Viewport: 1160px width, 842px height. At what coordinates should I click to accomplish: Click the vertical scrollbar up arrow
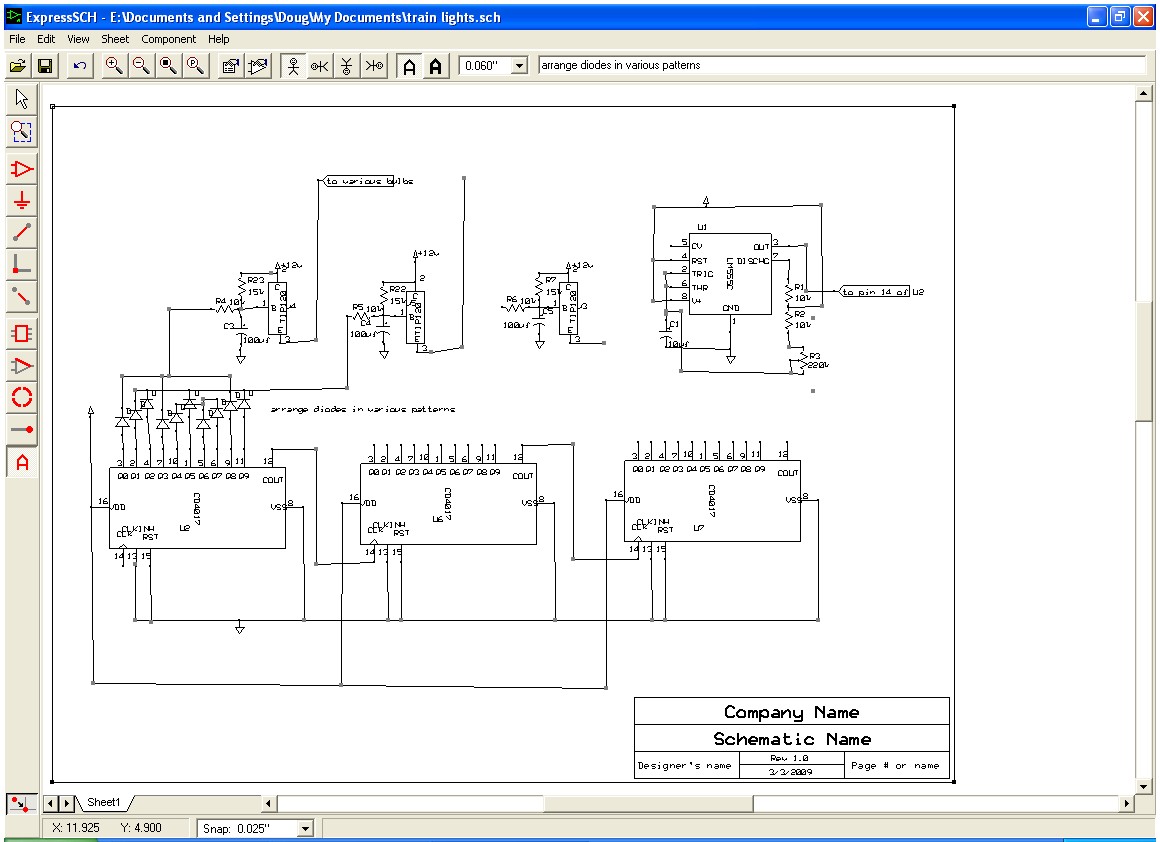pos(1144,93)
